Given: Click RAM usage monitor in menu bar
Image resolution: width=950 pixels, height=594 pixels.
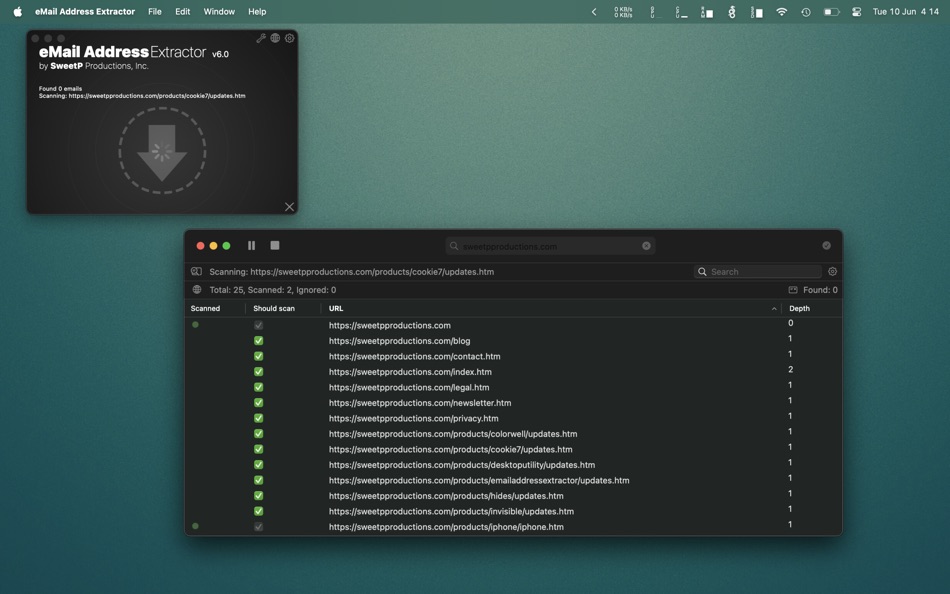Looking at the screenshot, I should click(x=706, y=12).
